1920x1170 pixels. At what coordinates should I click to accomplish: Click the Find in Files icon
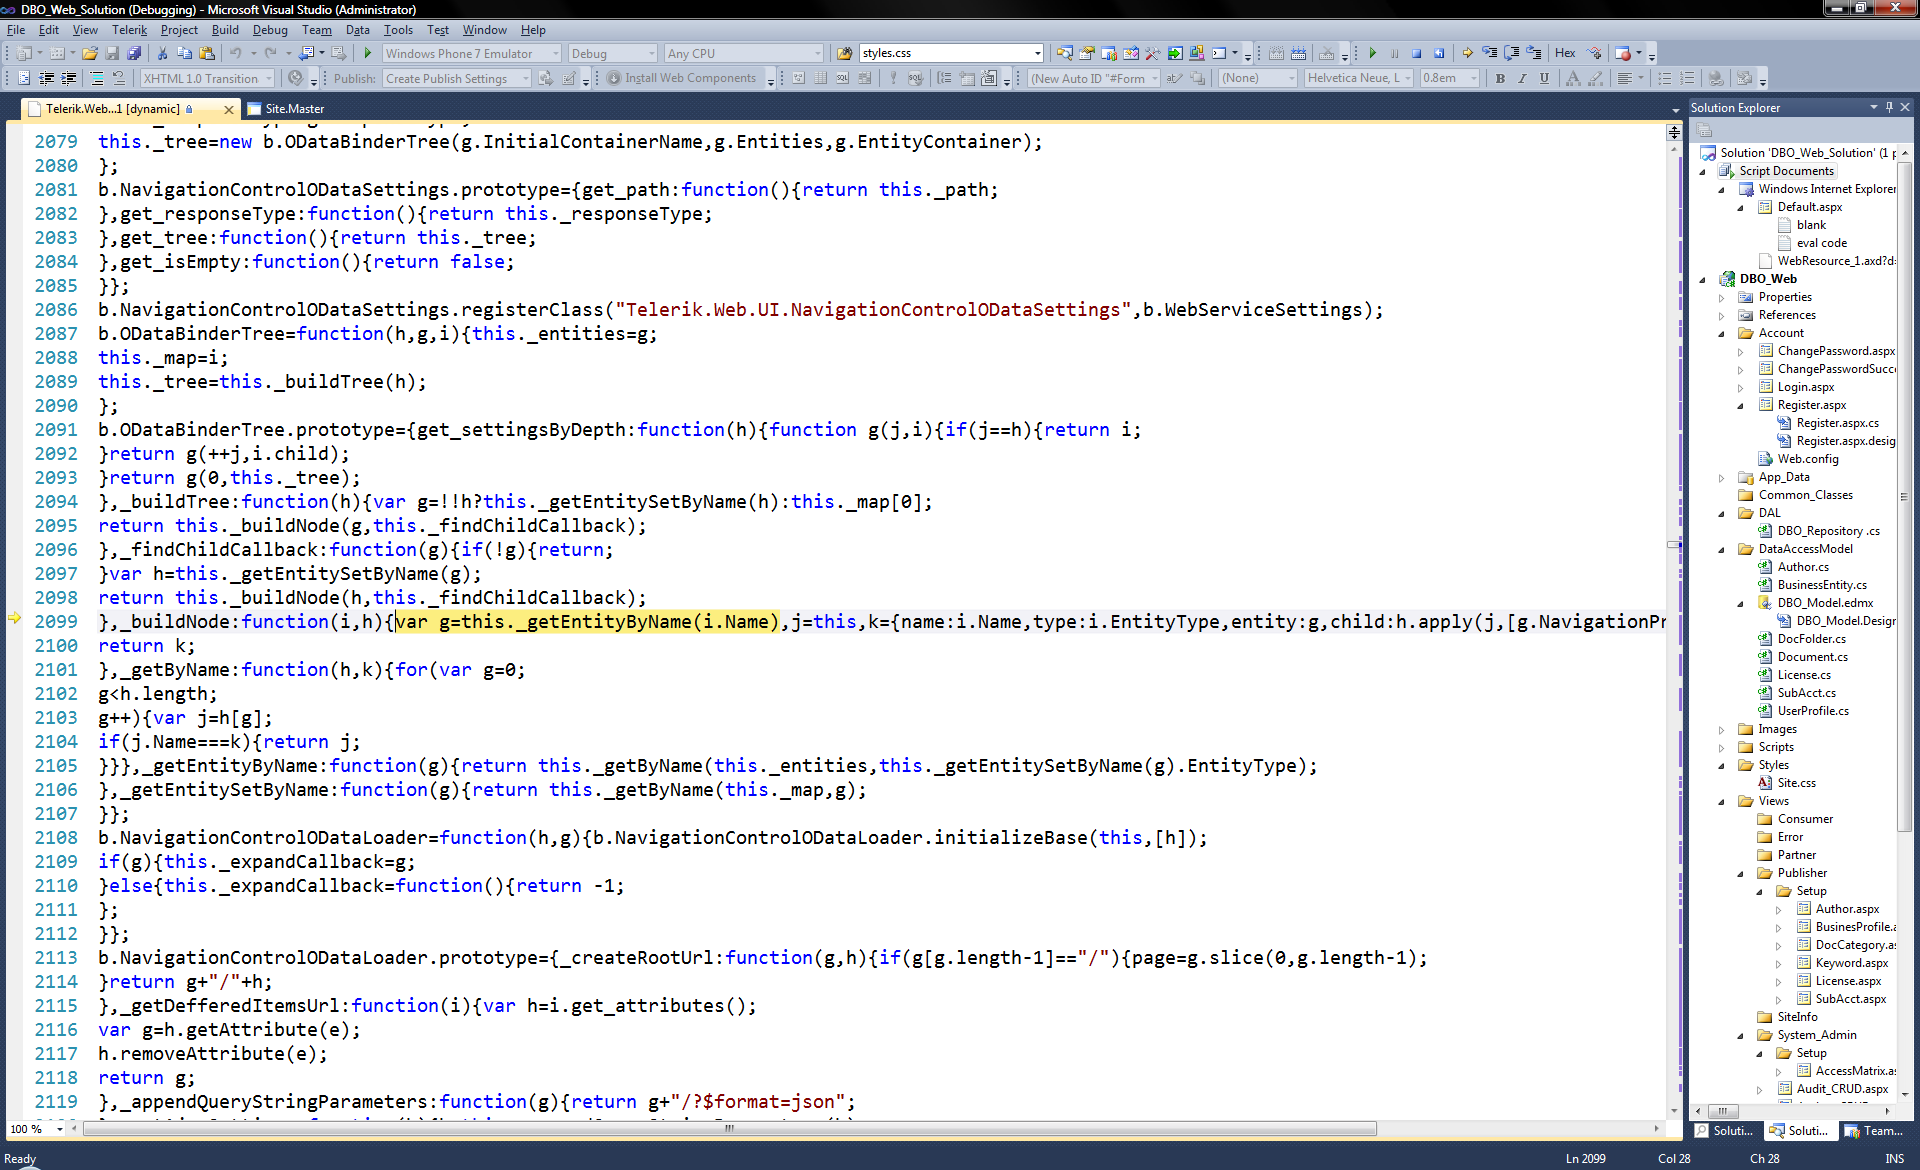point(845,53)
